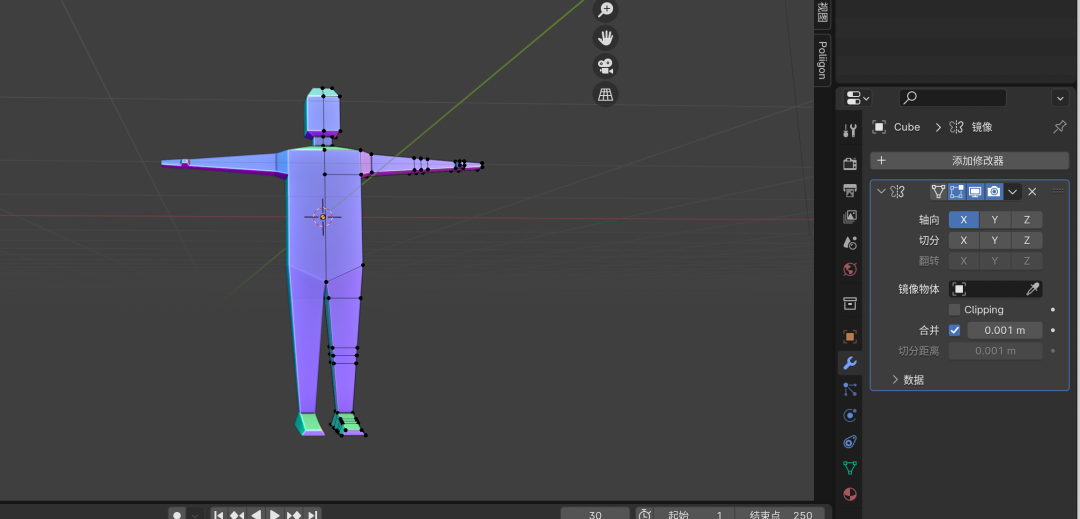This screenshot has width=1080, height=519.
Task: Open the Modifiers wrench properties tab
Action: 849,363
